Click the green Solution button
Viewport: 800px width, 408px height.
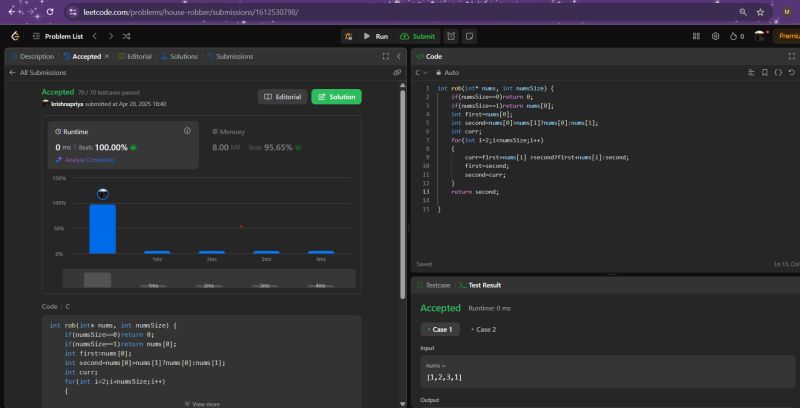coord(336,97)
